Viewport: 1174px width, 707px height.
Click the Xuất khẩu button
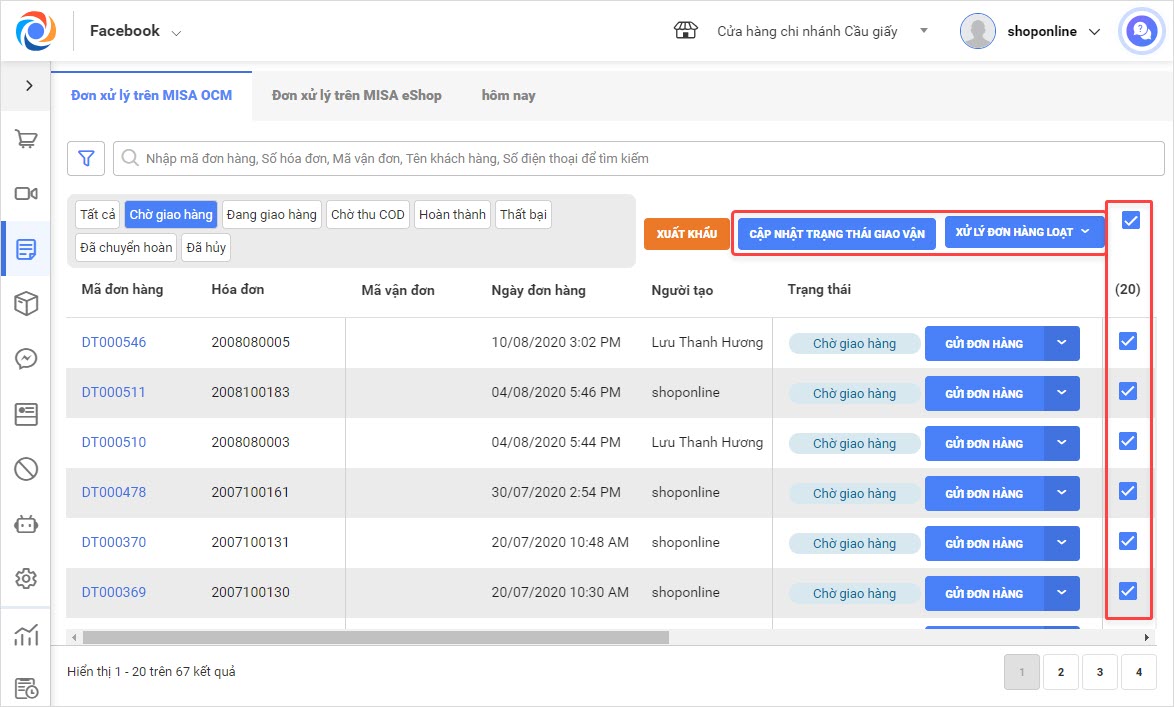point(687,234)
